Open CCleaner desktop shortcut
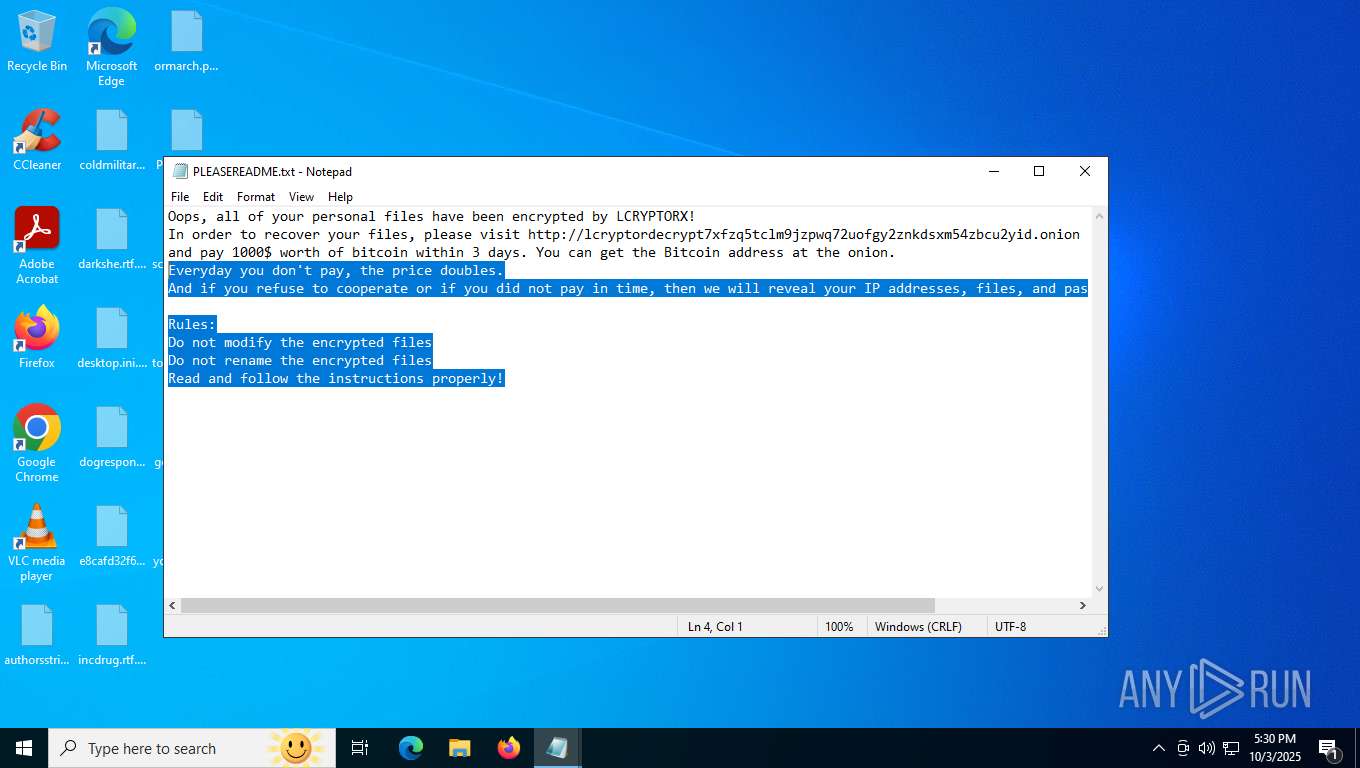Screen dimensions: 1360x768 (37, 140)
